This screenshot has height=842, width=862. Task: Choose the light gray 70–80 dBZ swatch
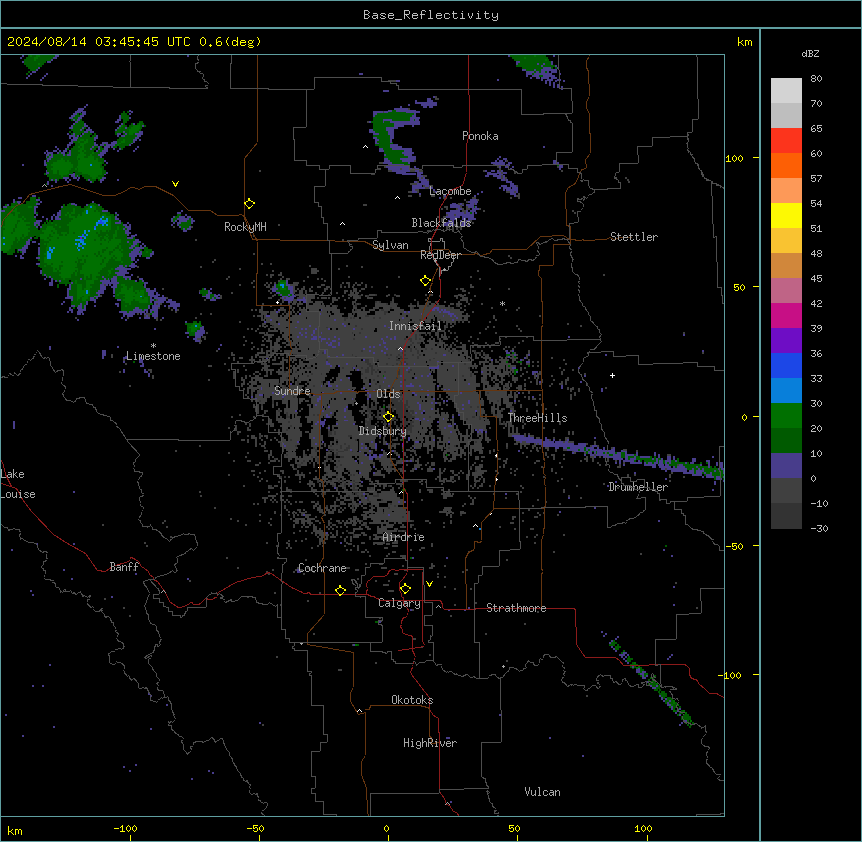click(x=786, y=91)
